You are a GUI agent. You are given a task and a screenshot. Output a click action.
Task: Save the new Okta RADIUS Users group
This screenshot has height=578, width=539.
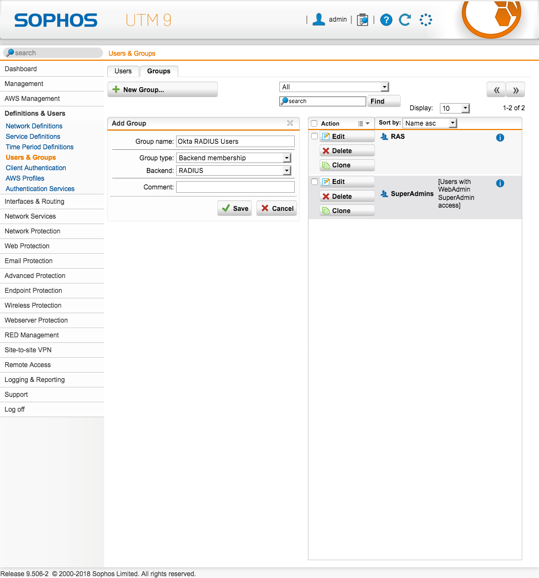tap(235, 208)
